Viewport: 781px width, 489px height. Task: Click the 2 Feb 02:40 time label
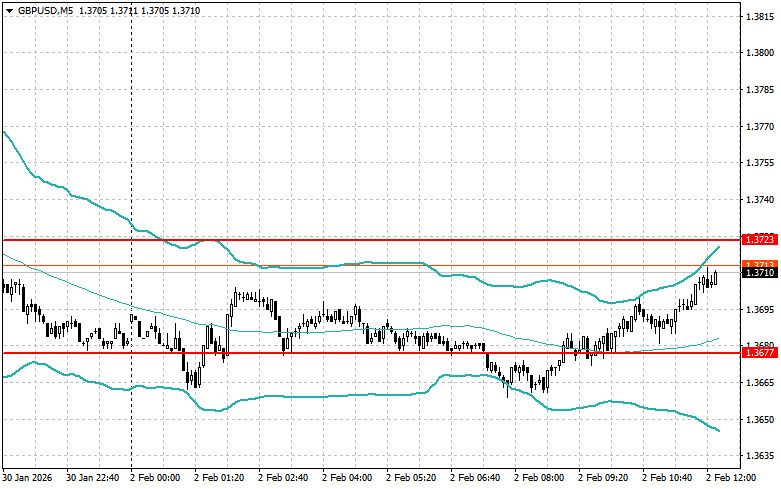point(283,478)
